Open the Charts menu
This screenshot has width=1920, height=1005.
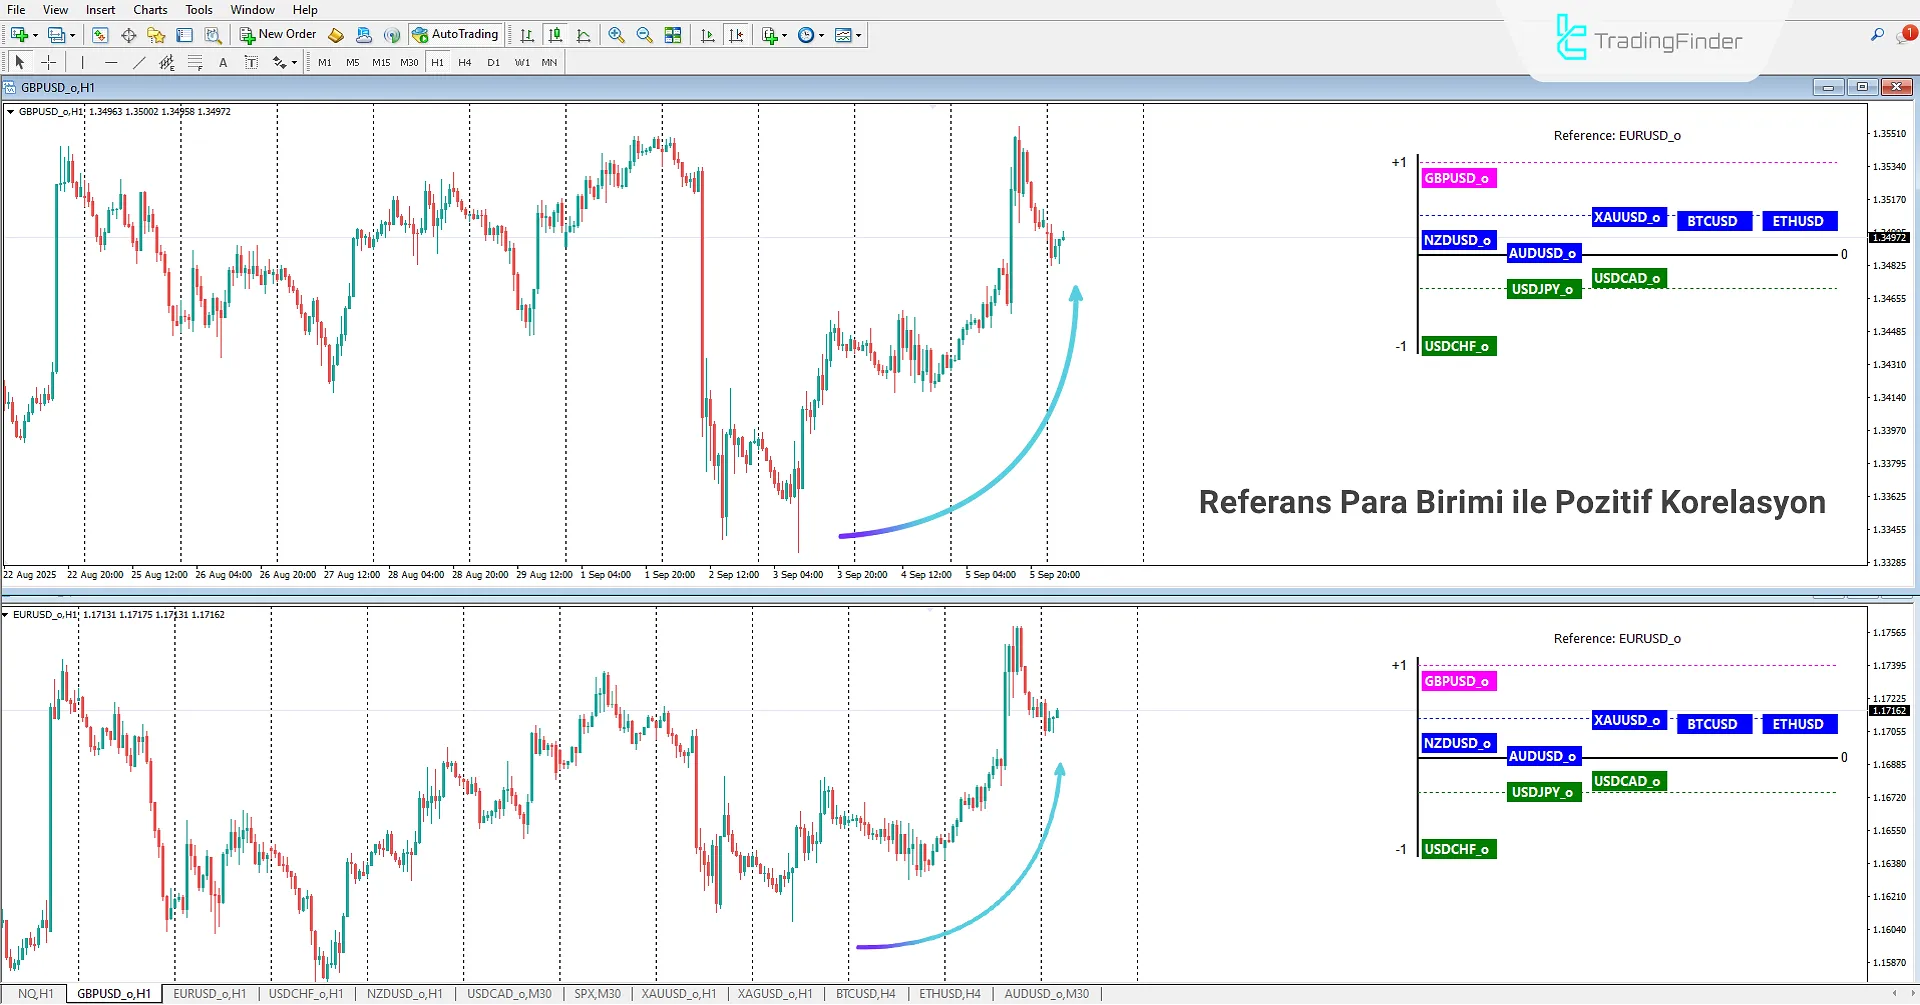pos(150,10)
